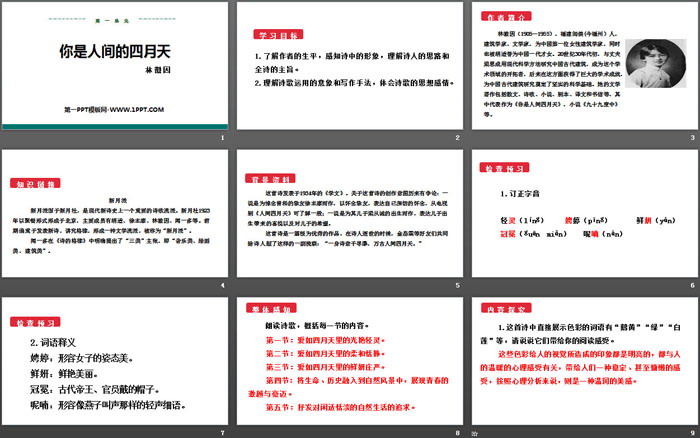The height and width of the screenshot is (438, 700).
Task: Click the red 内容探究 label on slide 9
Action: click(506, 308)
